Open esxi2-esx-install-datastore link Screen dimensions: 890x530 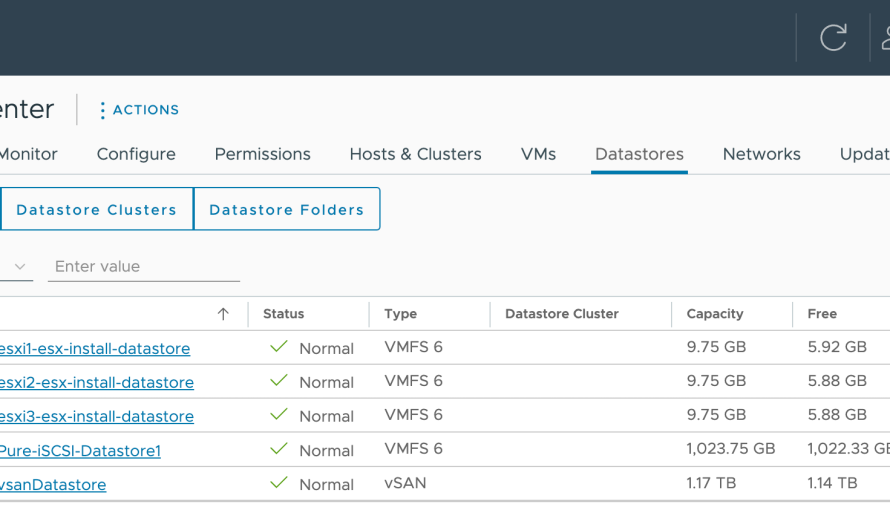pyautogui.click(x=97, y=383)
